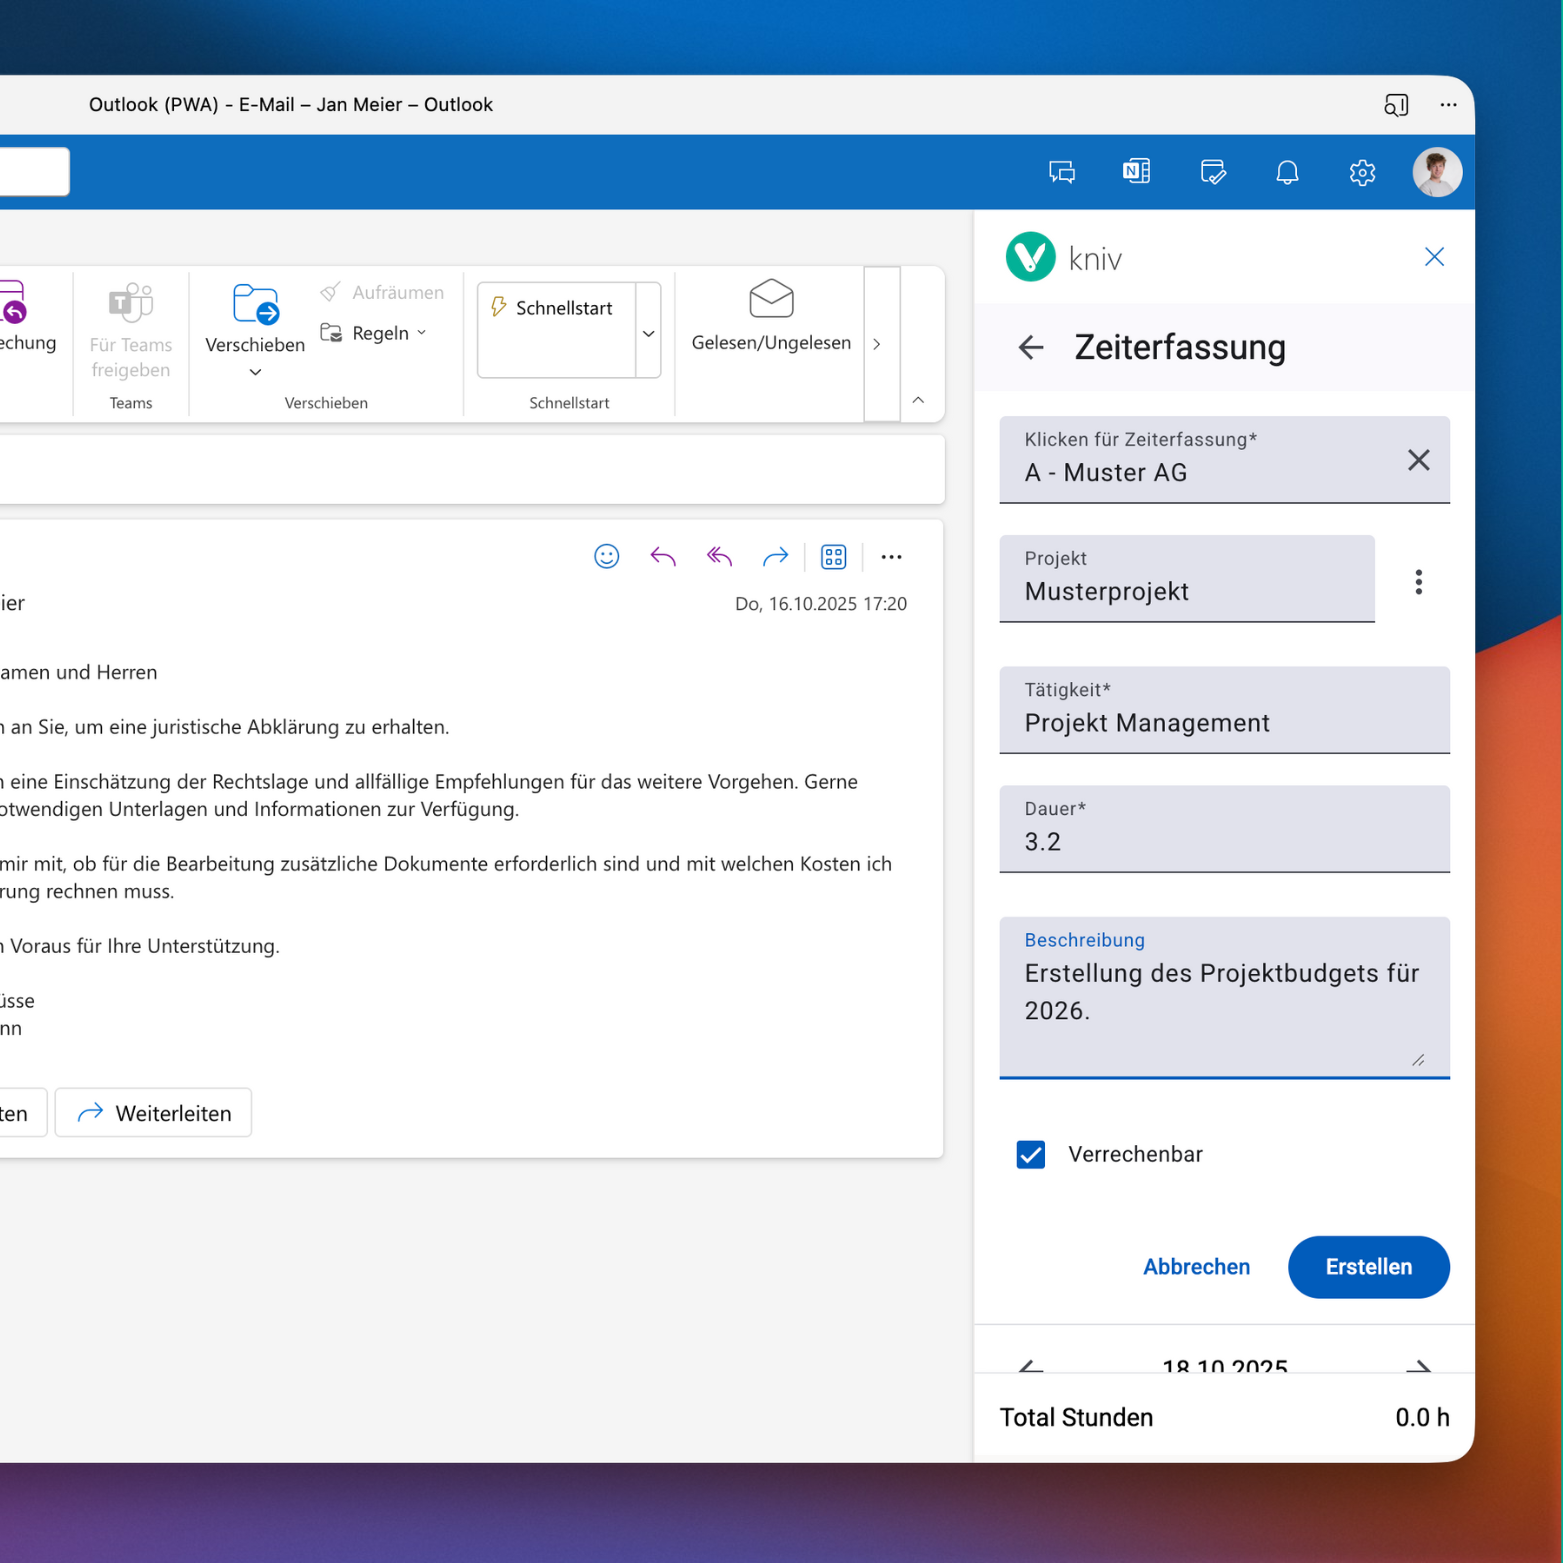Screen dimensions: 1563x1563
Task: Open the kniv add-in apps grid icon
Action: click(834, 557)
